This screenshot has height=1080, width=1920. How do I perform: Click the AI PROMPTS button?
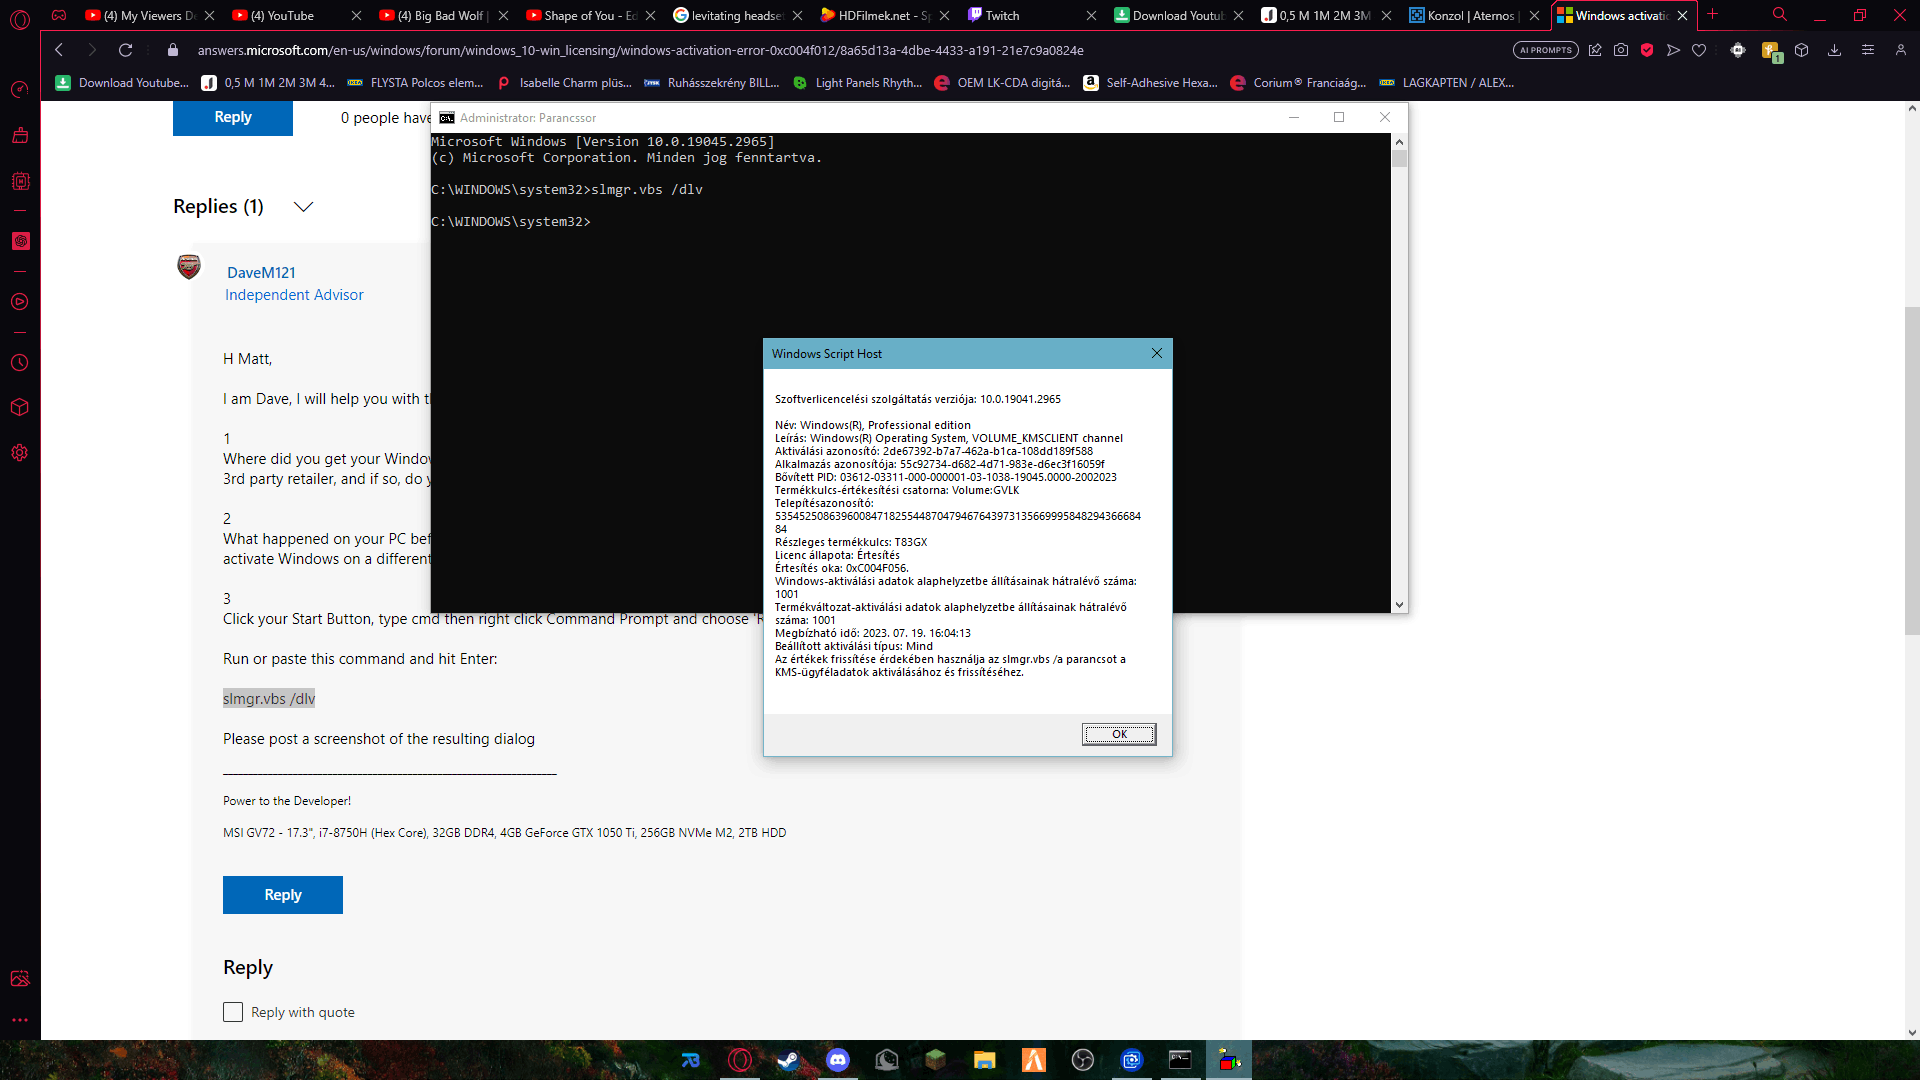[1546, 50]
